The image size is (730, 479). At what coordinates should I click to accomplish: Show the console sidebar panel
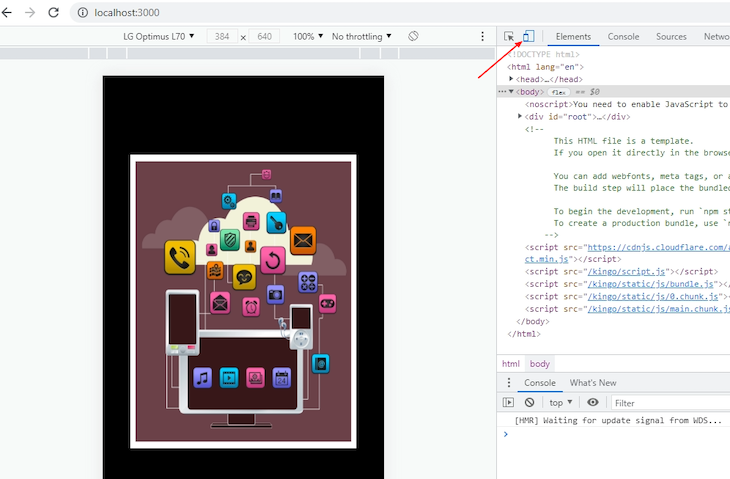(508, 402)
